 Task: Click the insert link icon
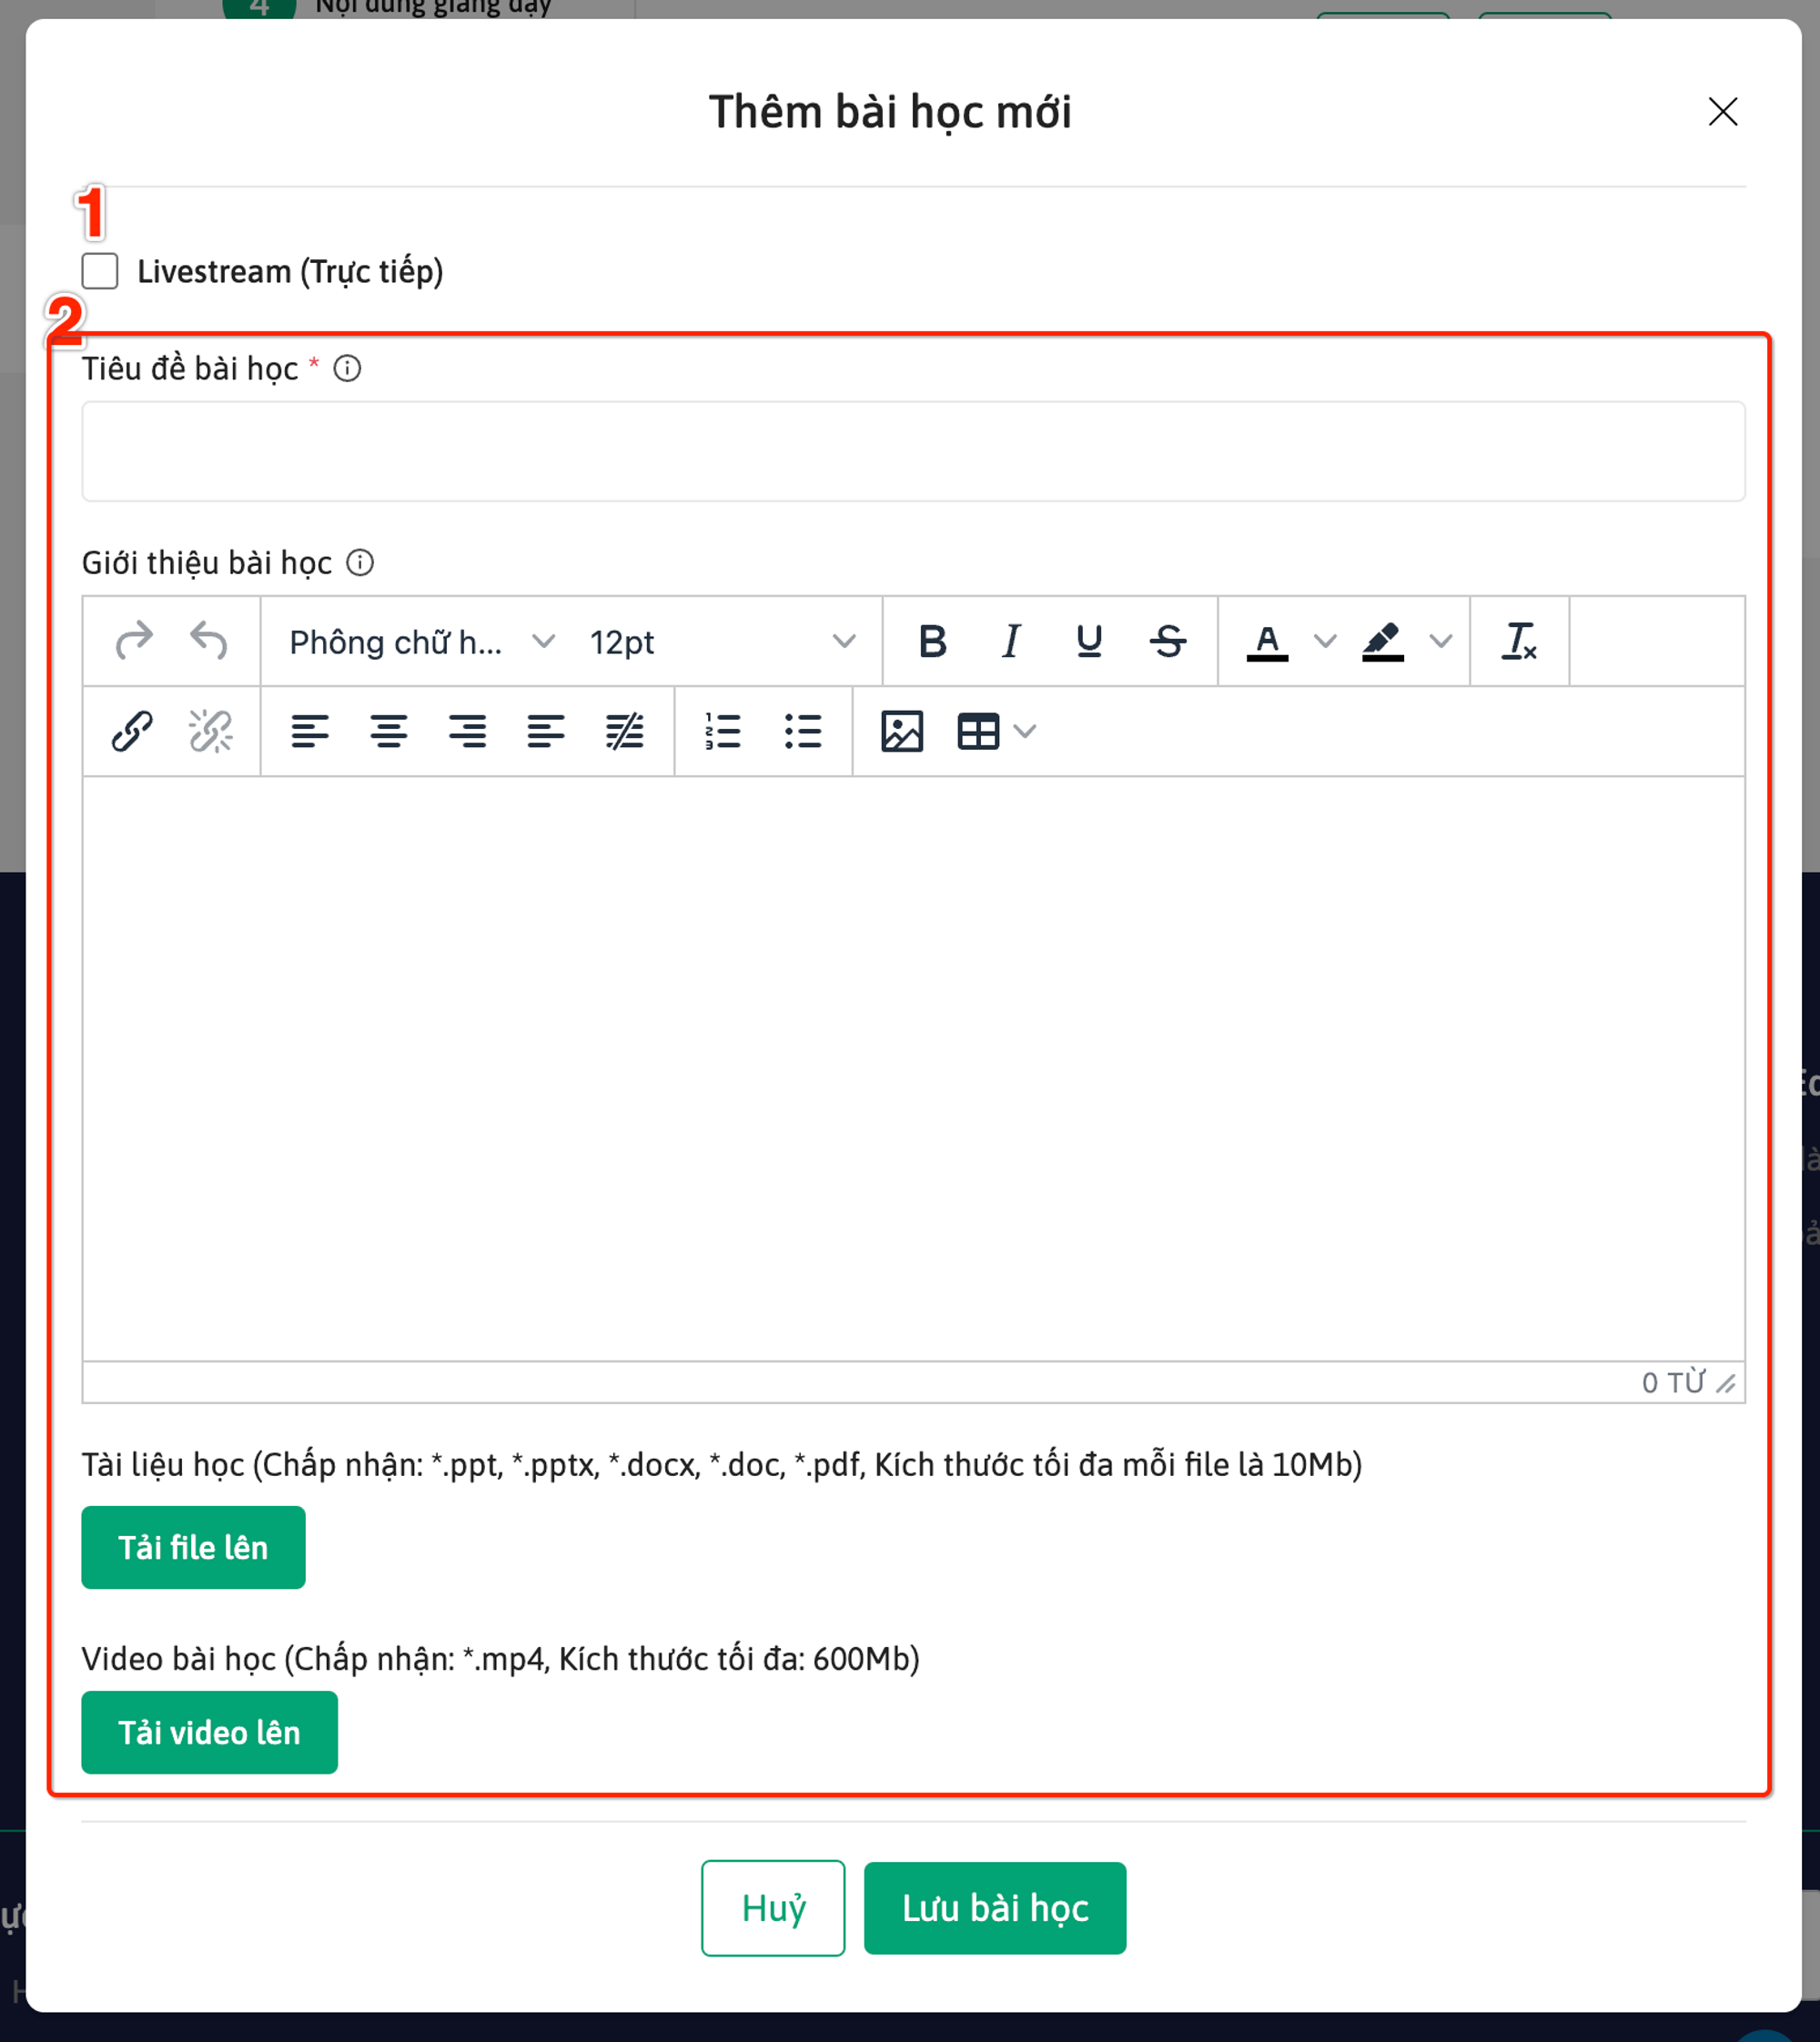[x=132, y=731]
